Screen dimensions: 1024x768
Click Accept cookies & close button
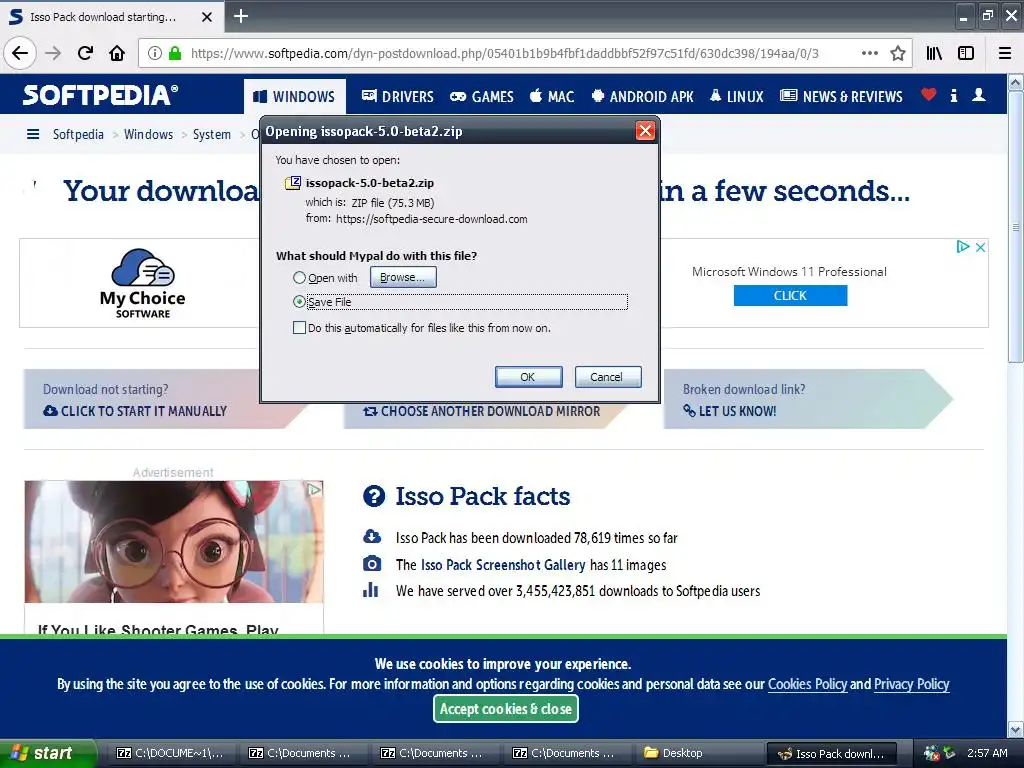point(506,709)
